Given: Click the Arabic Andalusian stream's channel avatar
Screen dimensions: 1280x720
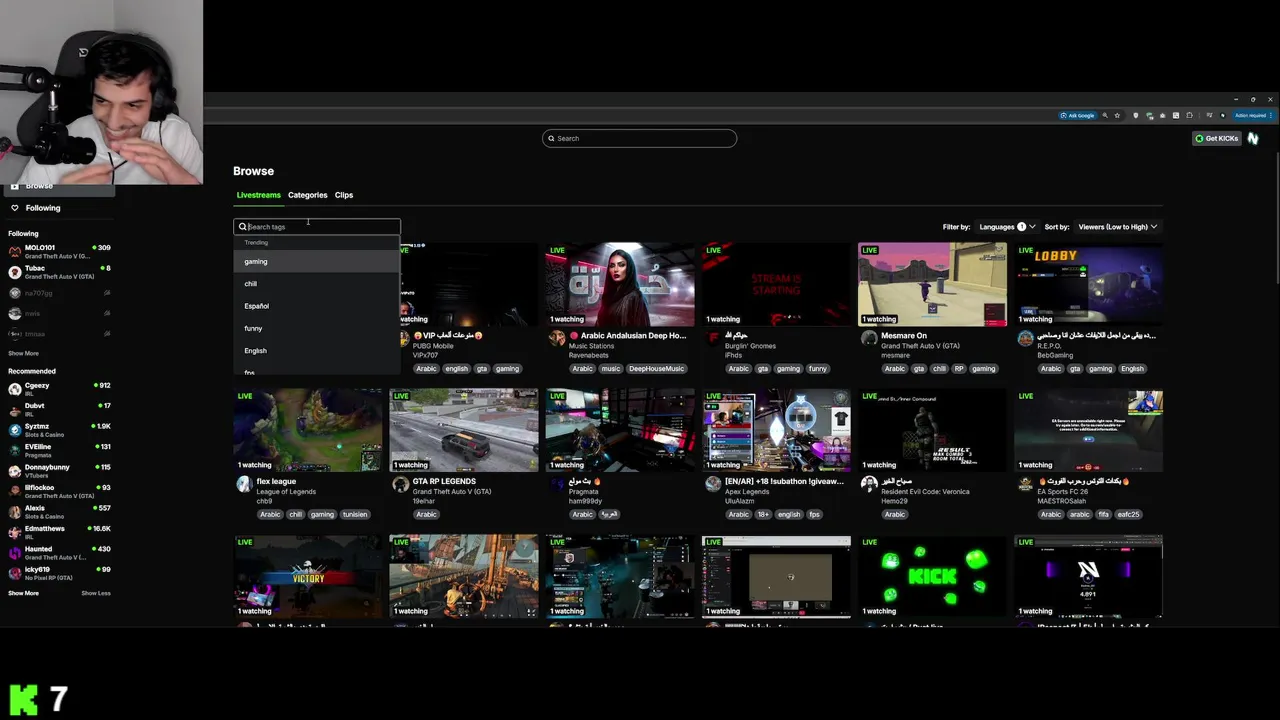Looking at the screenshot, I should pyautogui.click(x=556, y=338).
